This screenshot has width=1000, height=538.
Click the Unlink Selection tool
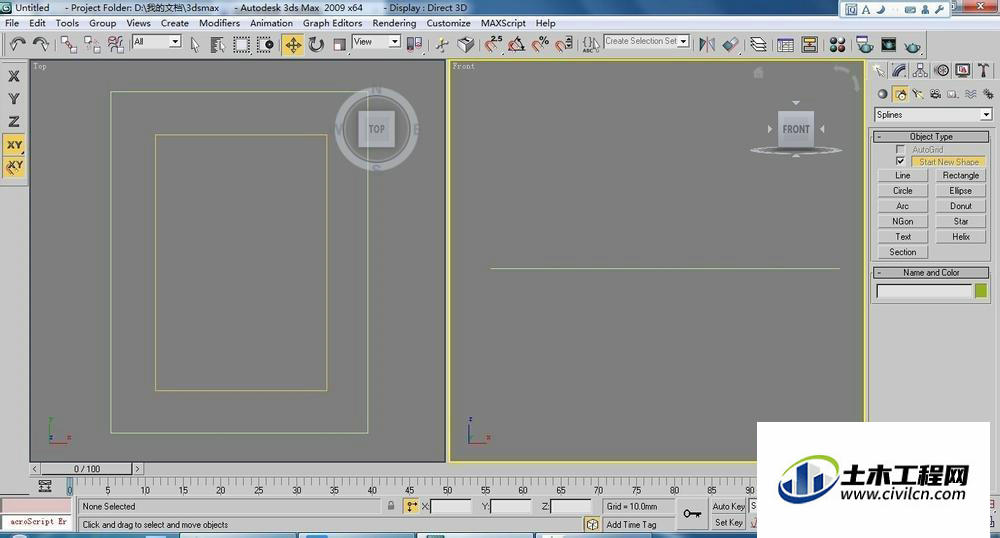point(92,44)
